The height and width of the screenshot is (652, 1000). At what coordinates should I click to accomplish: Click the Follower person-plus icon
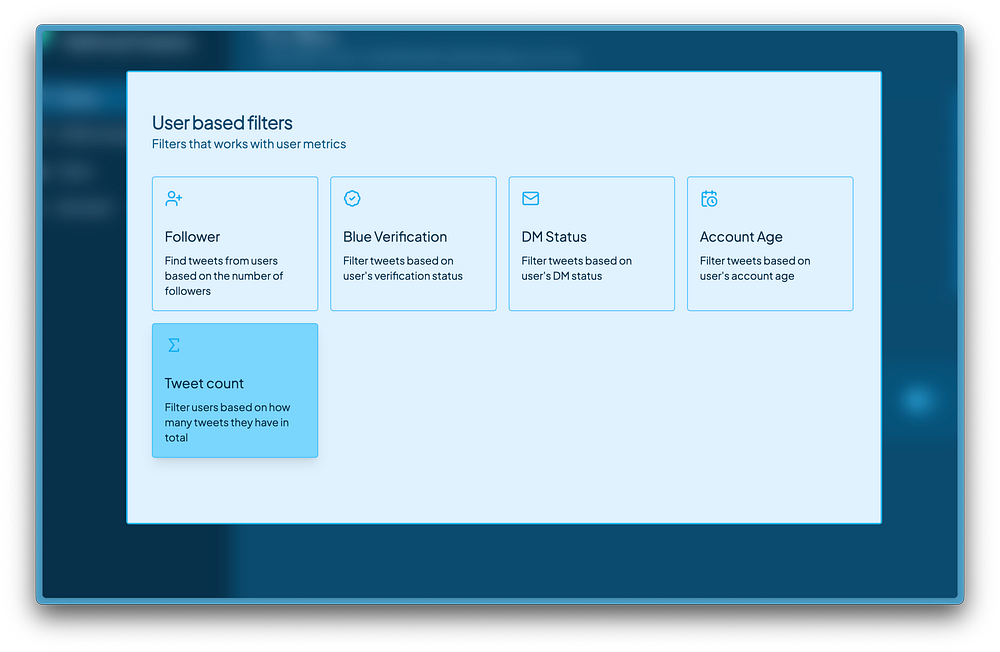pyautogui.click(x=173, y=198)
